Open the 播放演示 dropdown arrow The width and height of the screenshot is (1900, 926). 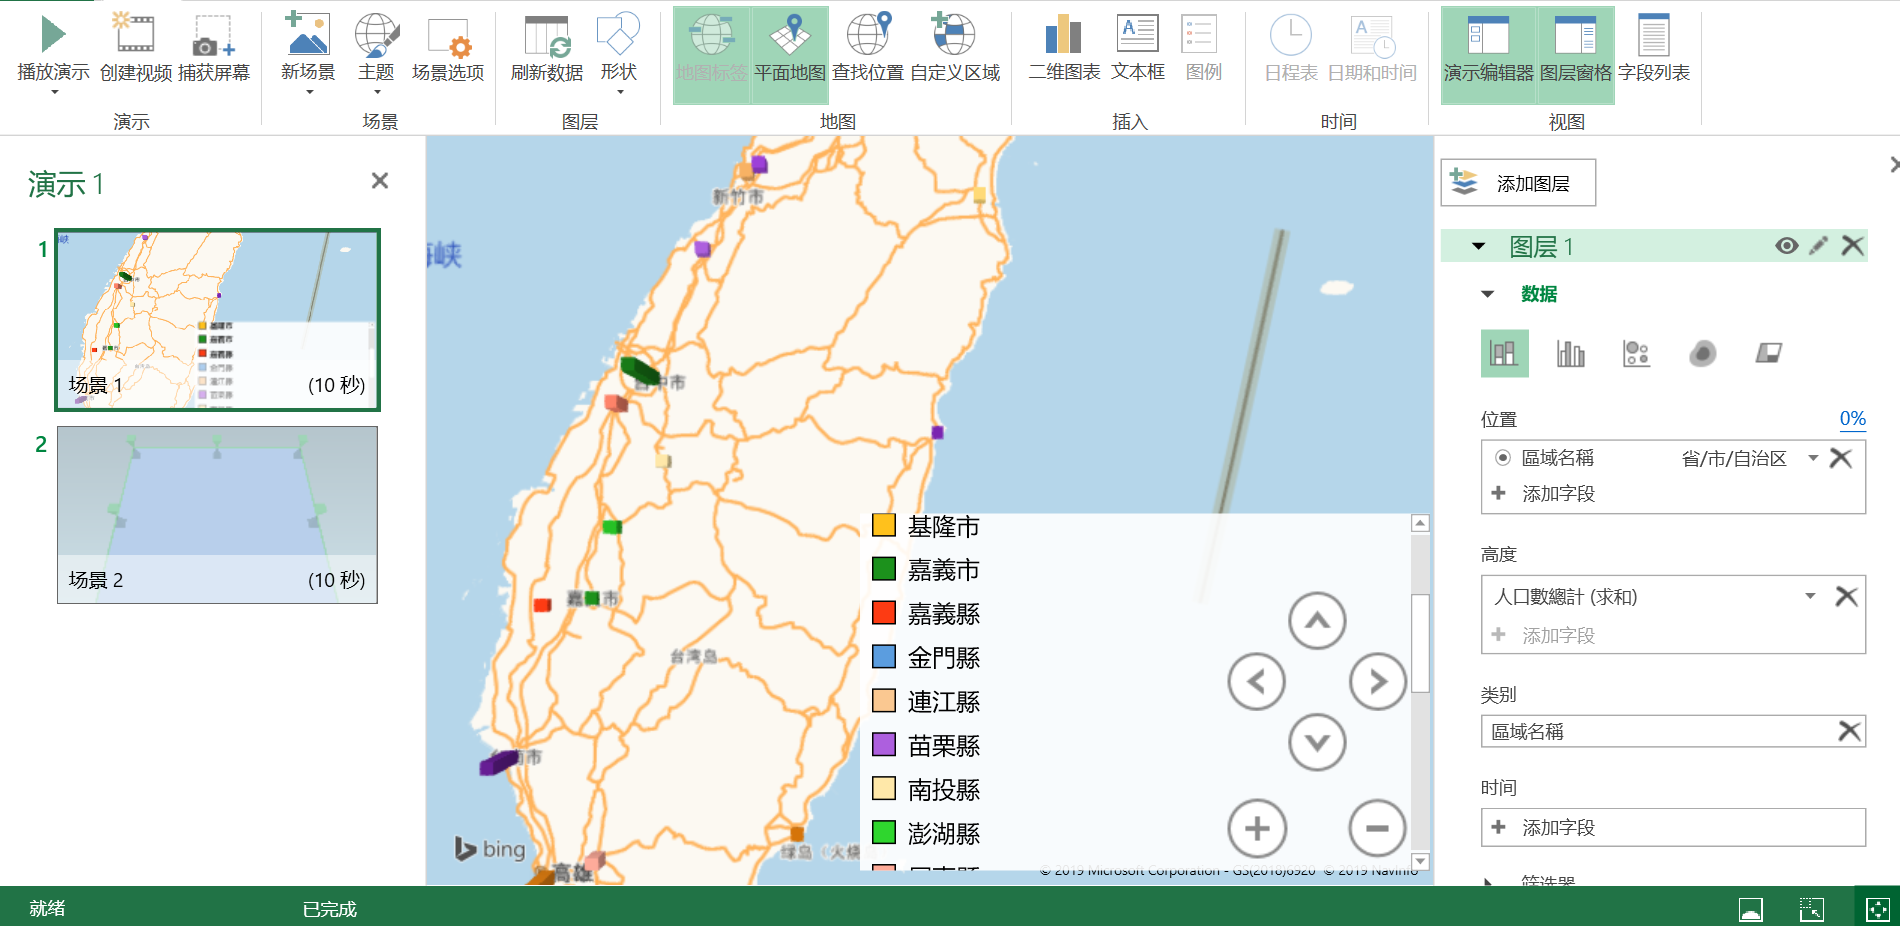[54, 92]
